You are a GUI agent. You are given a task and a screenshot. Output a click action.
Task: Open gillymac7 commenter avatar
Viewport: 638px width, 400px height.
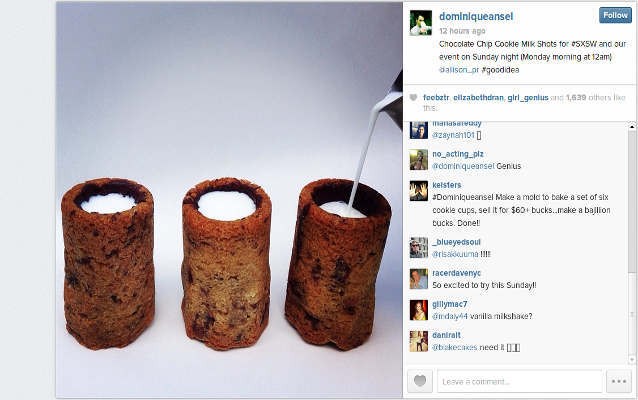click(x=419, y=310)
